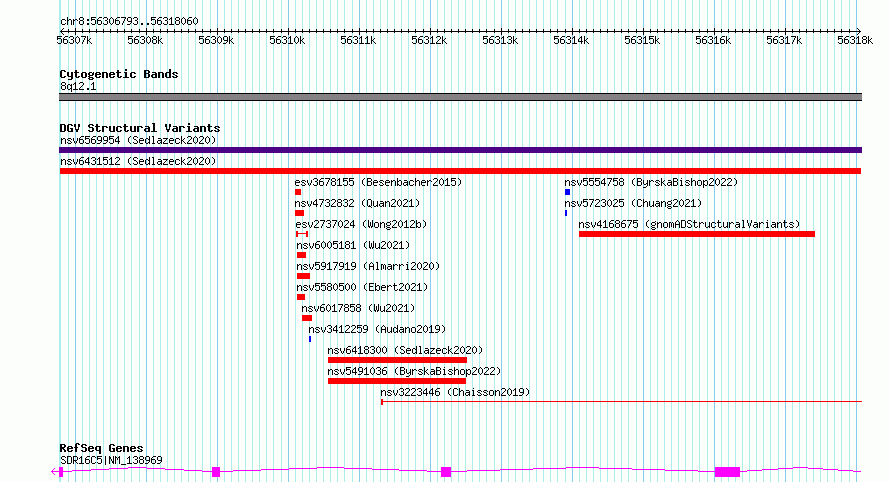Screen dimensions: 890x482
Task: Open the esv3678155 (Besenbacher2015) label
Action: coord(378,182)
